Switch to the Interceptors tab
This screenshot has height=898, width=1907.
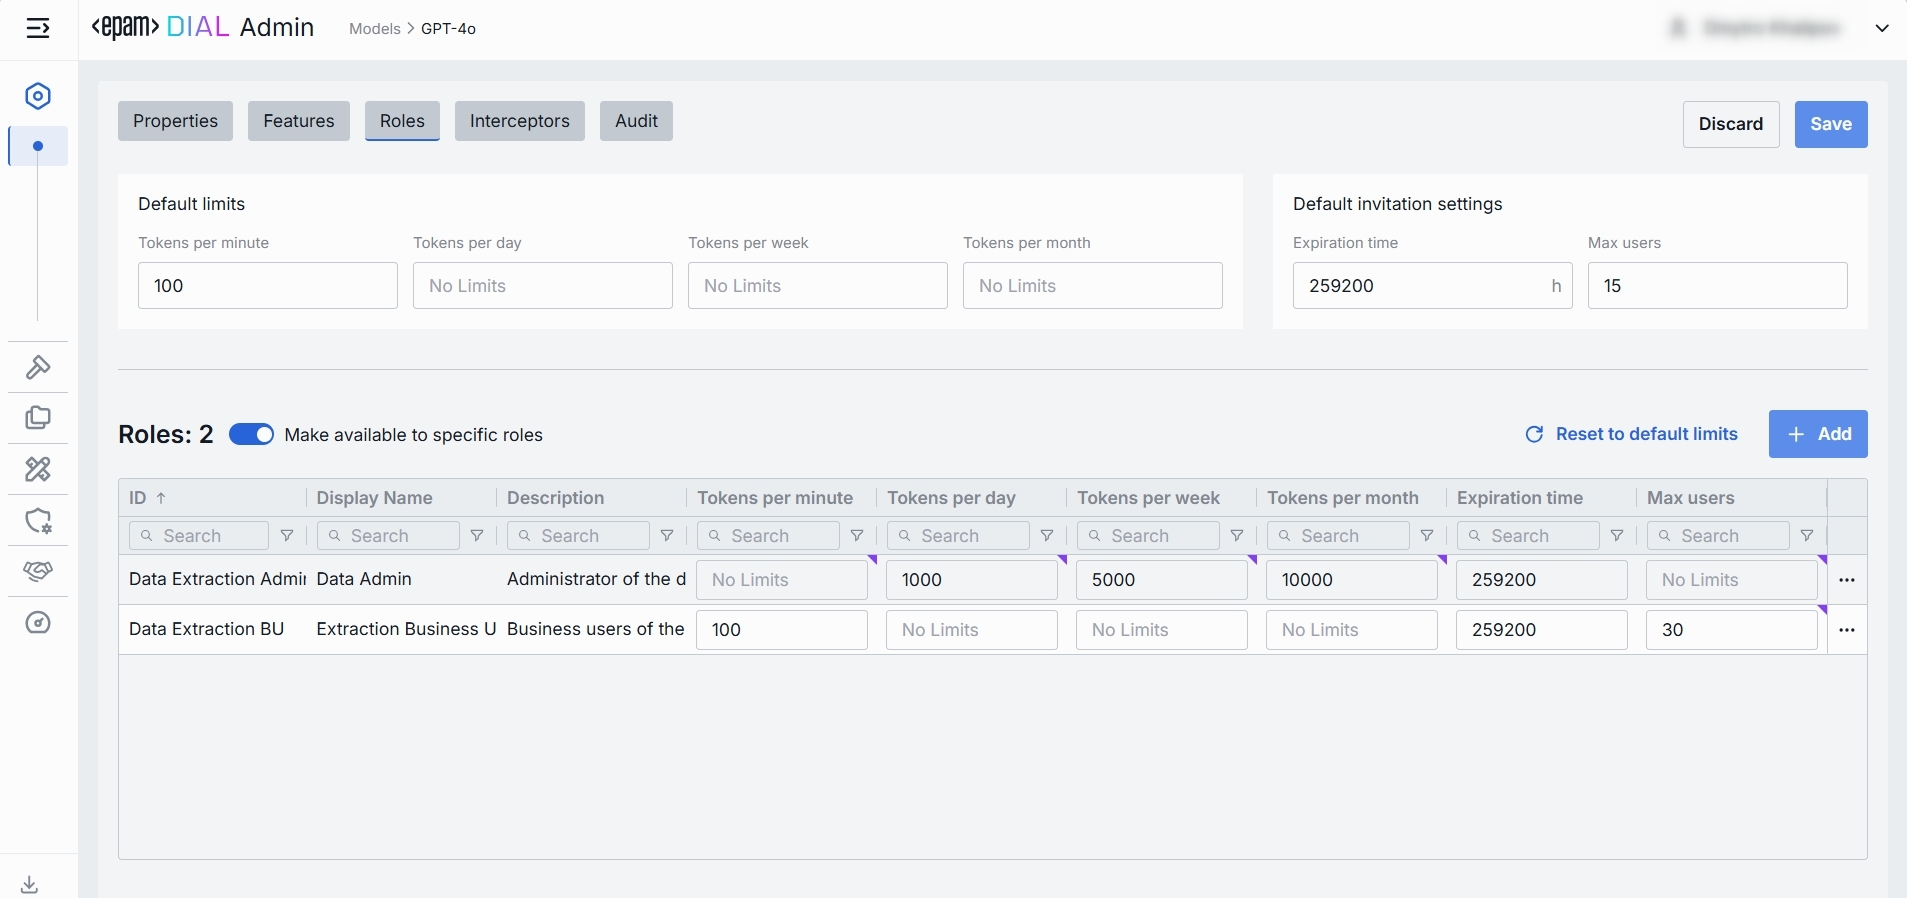tap(519, 121)
